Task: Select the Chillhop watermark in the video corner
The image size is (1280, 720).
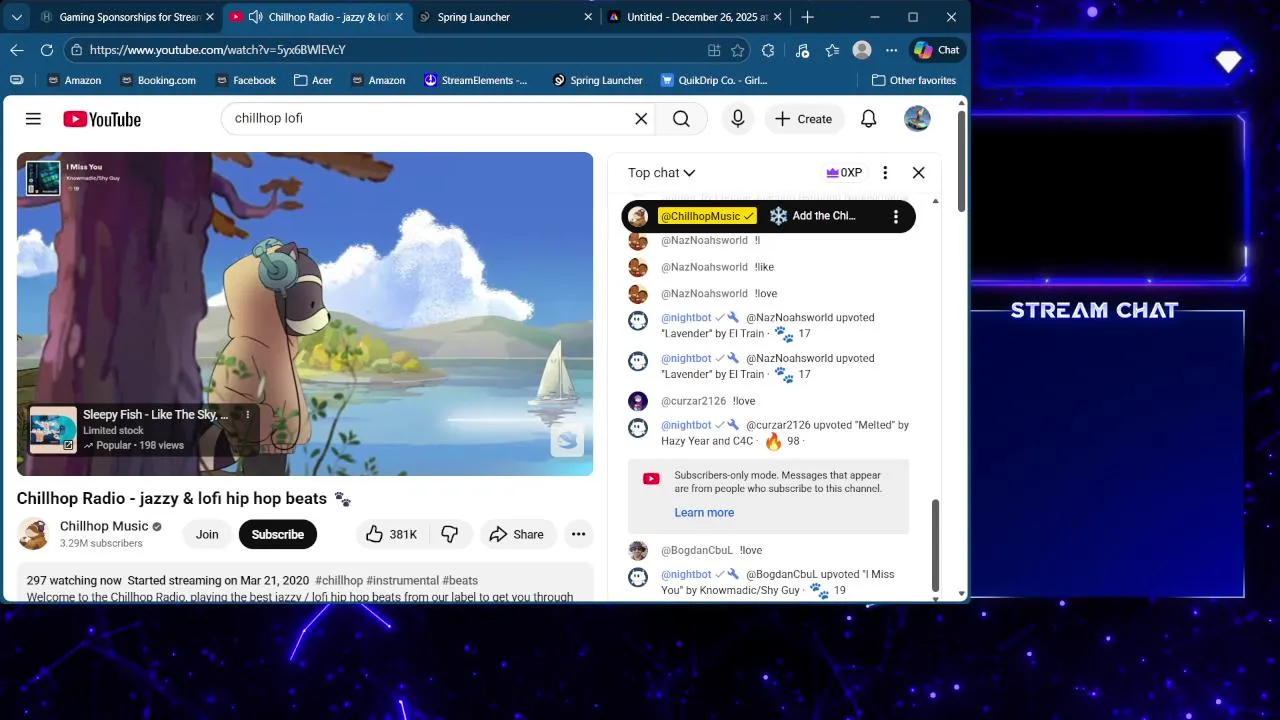Action: pyautogui.click(x=567, y=440)
